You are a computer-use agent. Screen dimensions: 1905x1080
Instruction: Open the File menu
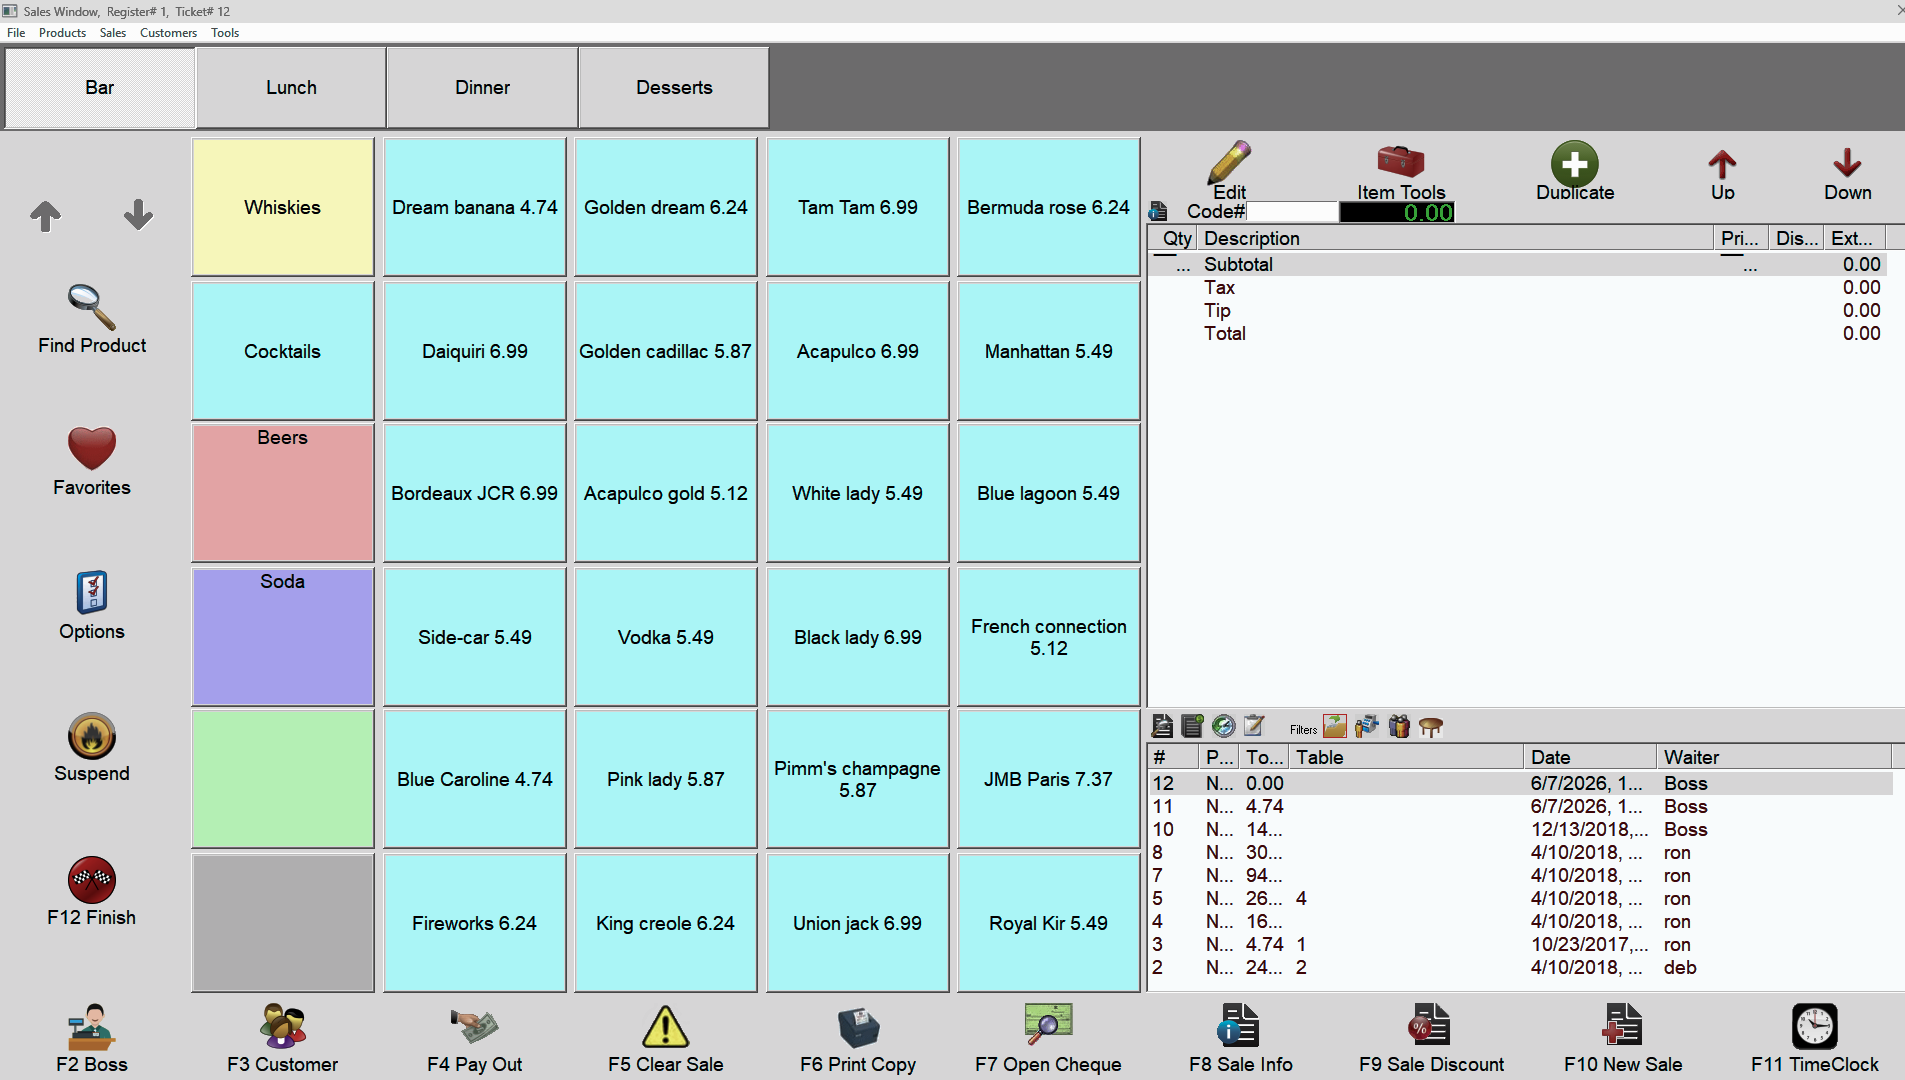[x=16, y=32]
